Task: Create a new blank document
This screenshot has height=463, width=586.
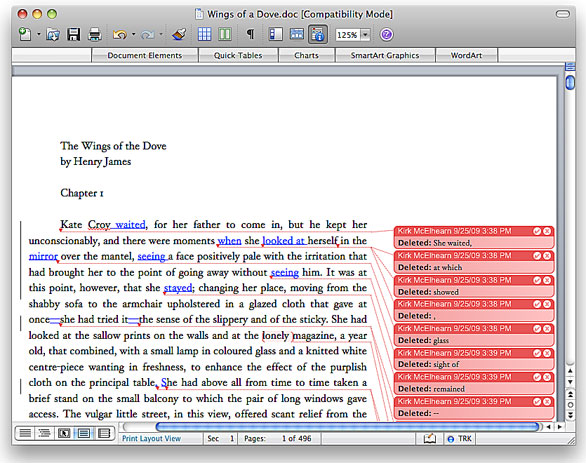Action: pyautogui.click(x=25, y=34)
